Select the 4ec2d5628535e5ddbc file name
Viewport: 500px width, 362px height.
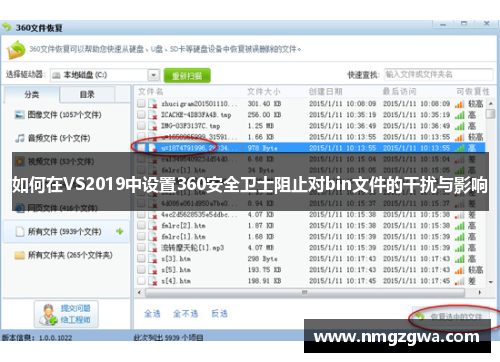coord(199,215)
